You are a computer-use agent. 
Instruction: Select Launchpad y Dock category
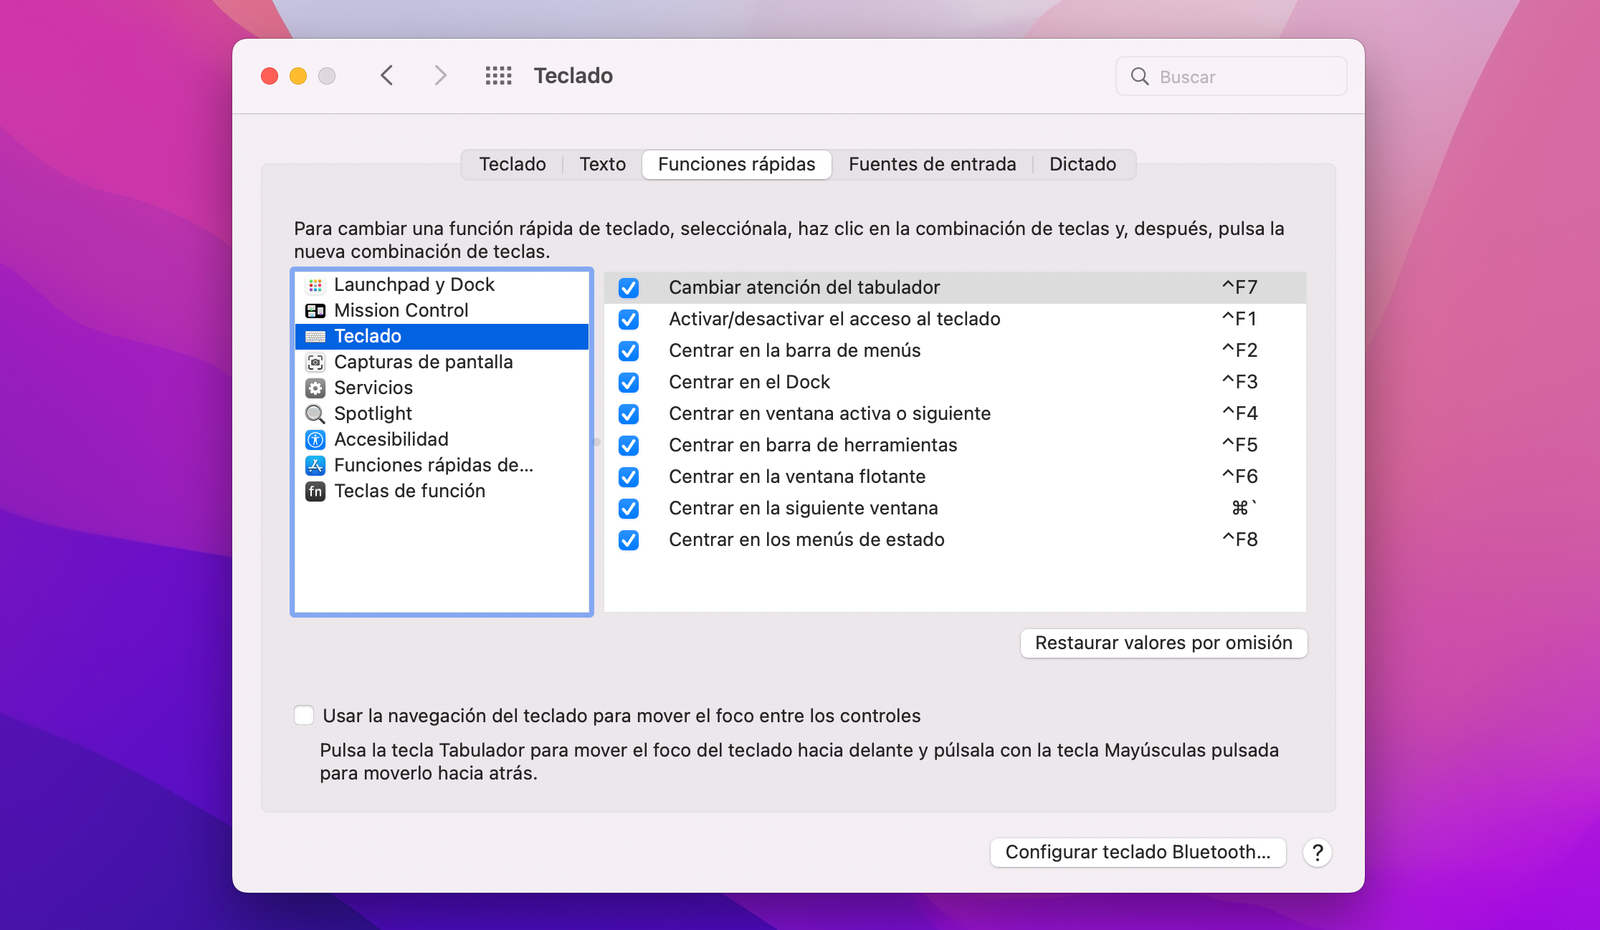442,285
